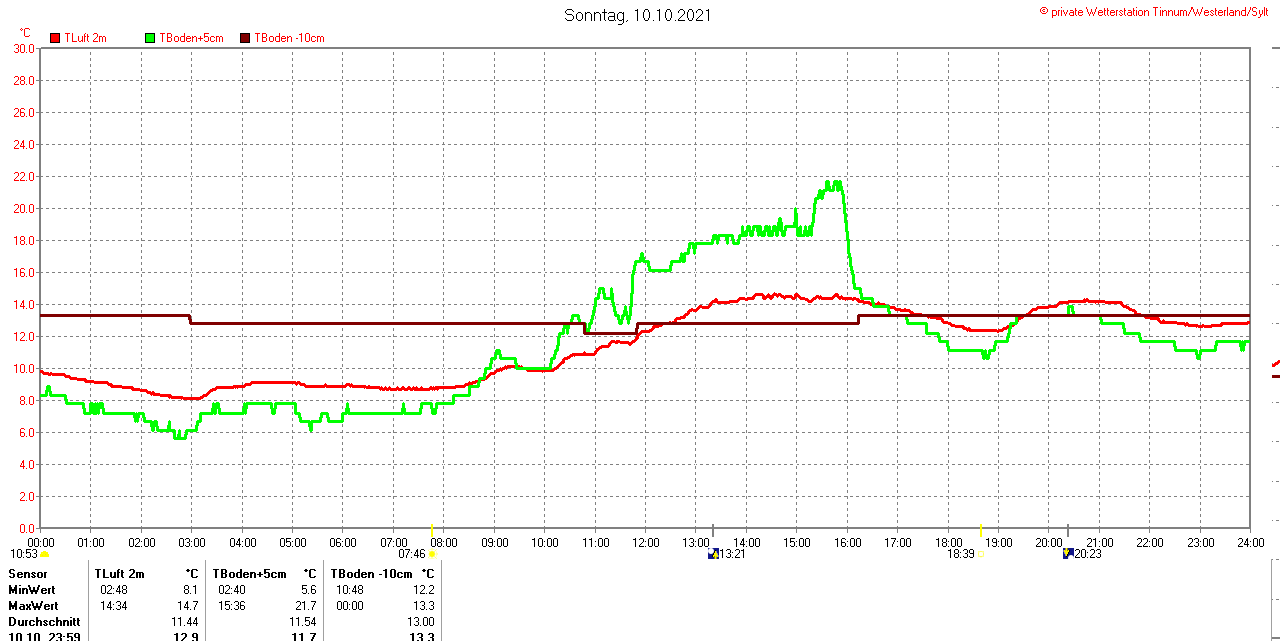Click the Sensor column header in table
Screen dimensions: 1280x641
click(x=28, y=574)
